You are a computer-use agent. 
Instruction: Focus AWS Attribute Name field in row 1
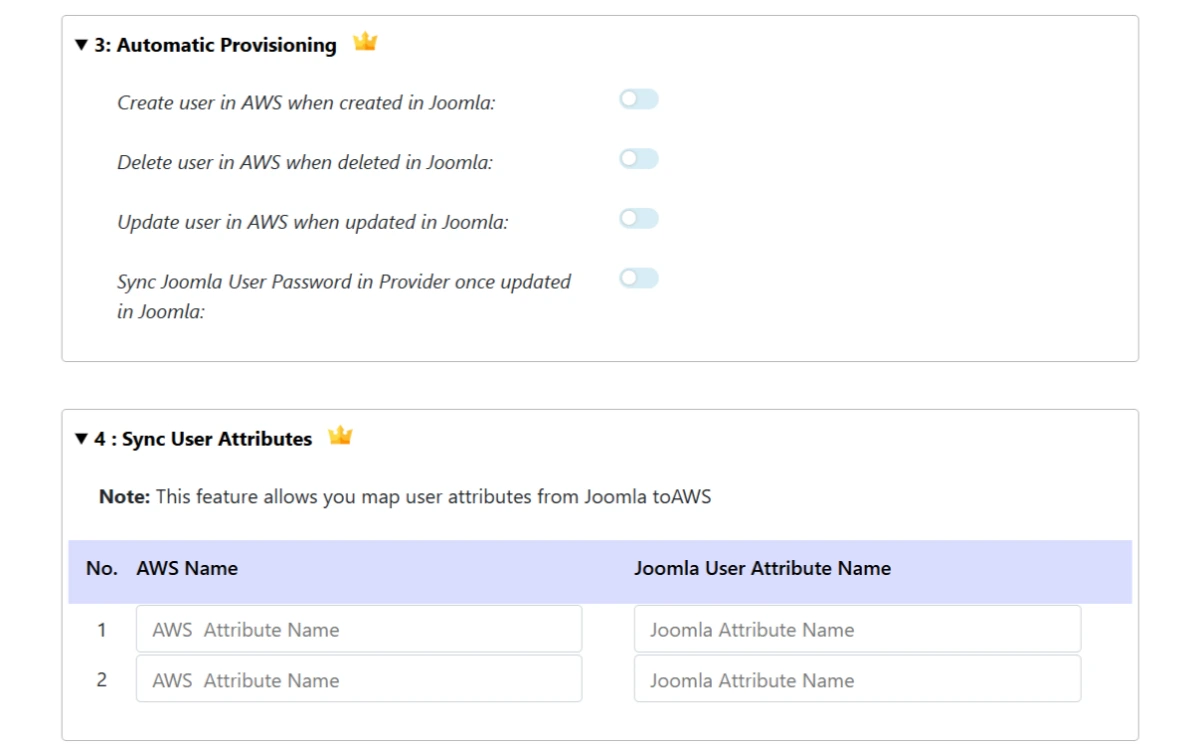[x=359, y=629]
